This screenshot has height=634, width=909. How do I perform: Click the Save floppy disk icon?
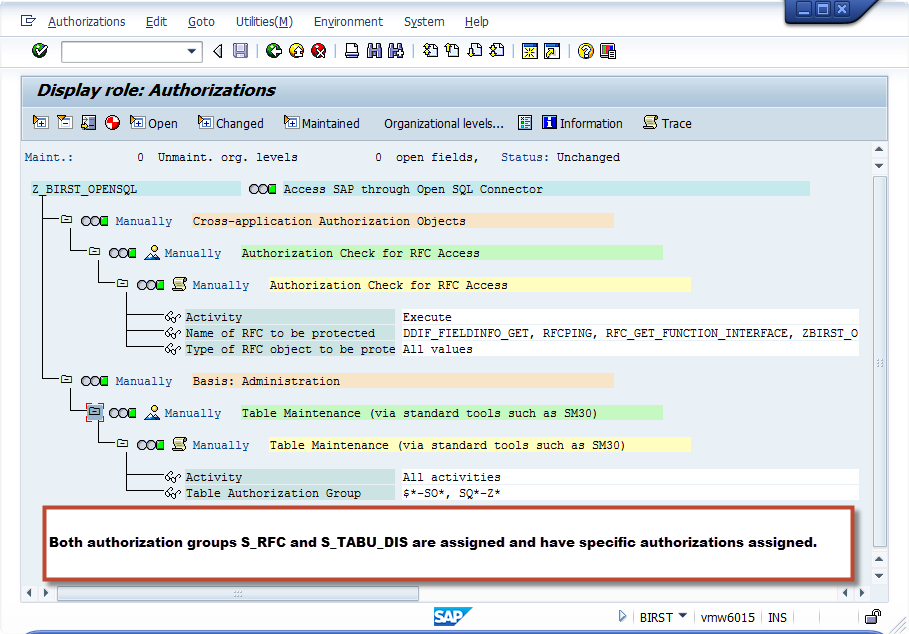tap(241, 51)
